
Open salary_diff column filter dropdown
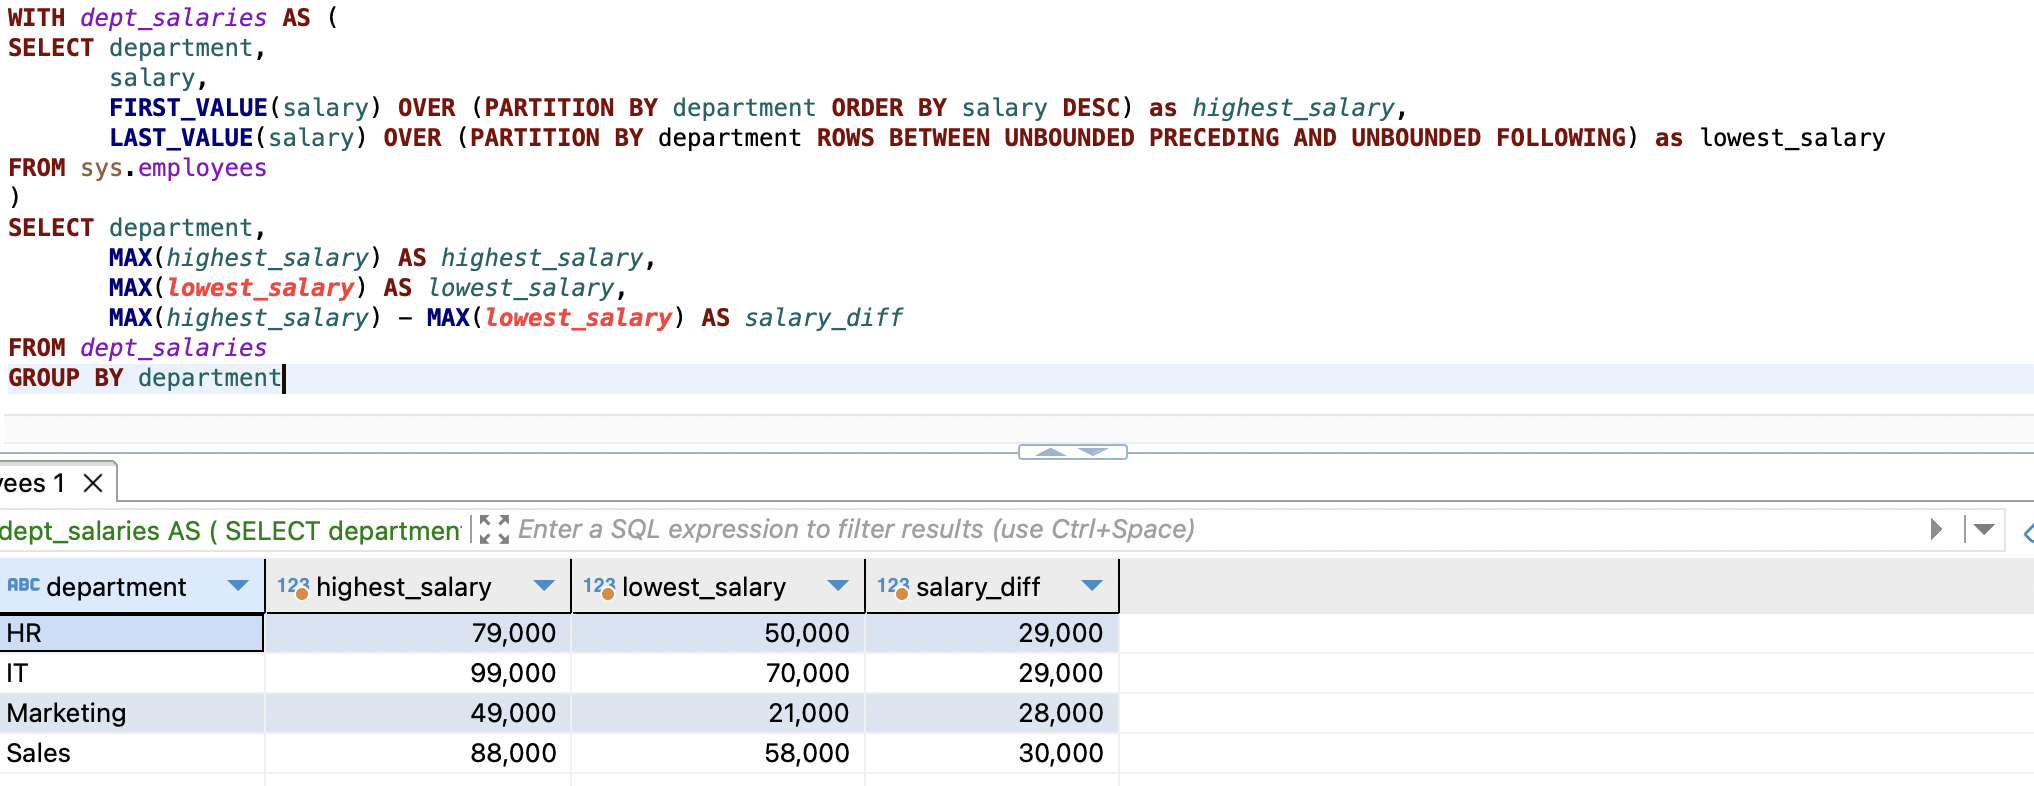tap(1092, 586)
